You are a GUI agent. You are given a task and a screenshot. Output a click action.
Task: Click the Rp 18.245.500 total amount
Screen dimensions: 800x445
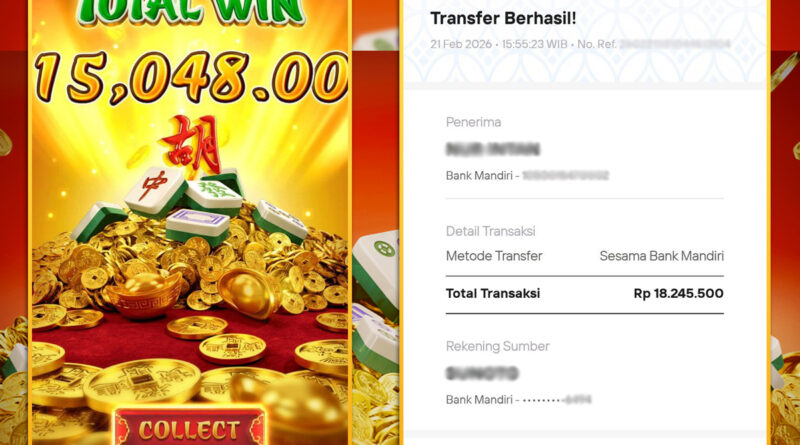tap(679, 293)
